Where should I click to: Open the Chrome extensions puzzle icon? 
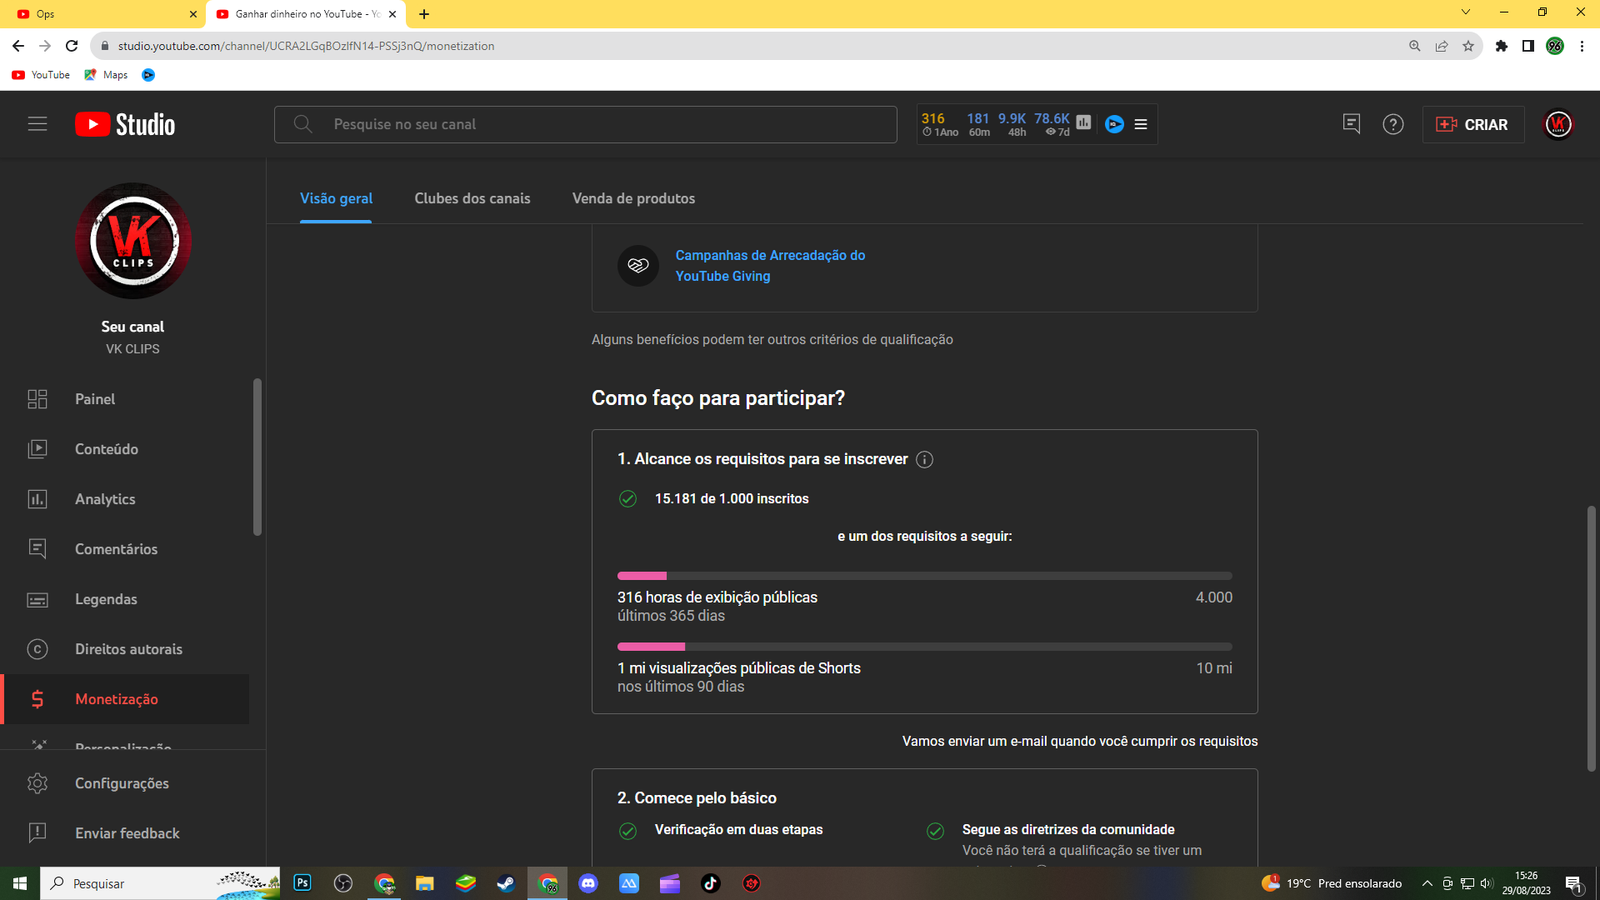(x=1501, y=46)
